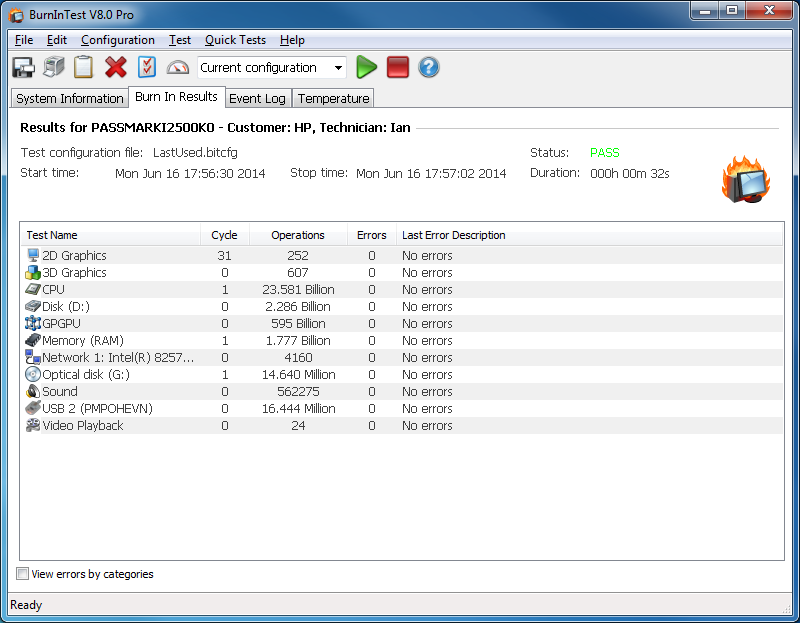Open the Quick Tests menu
Screen dimensions: 800x623
click(x=235, y=40)
